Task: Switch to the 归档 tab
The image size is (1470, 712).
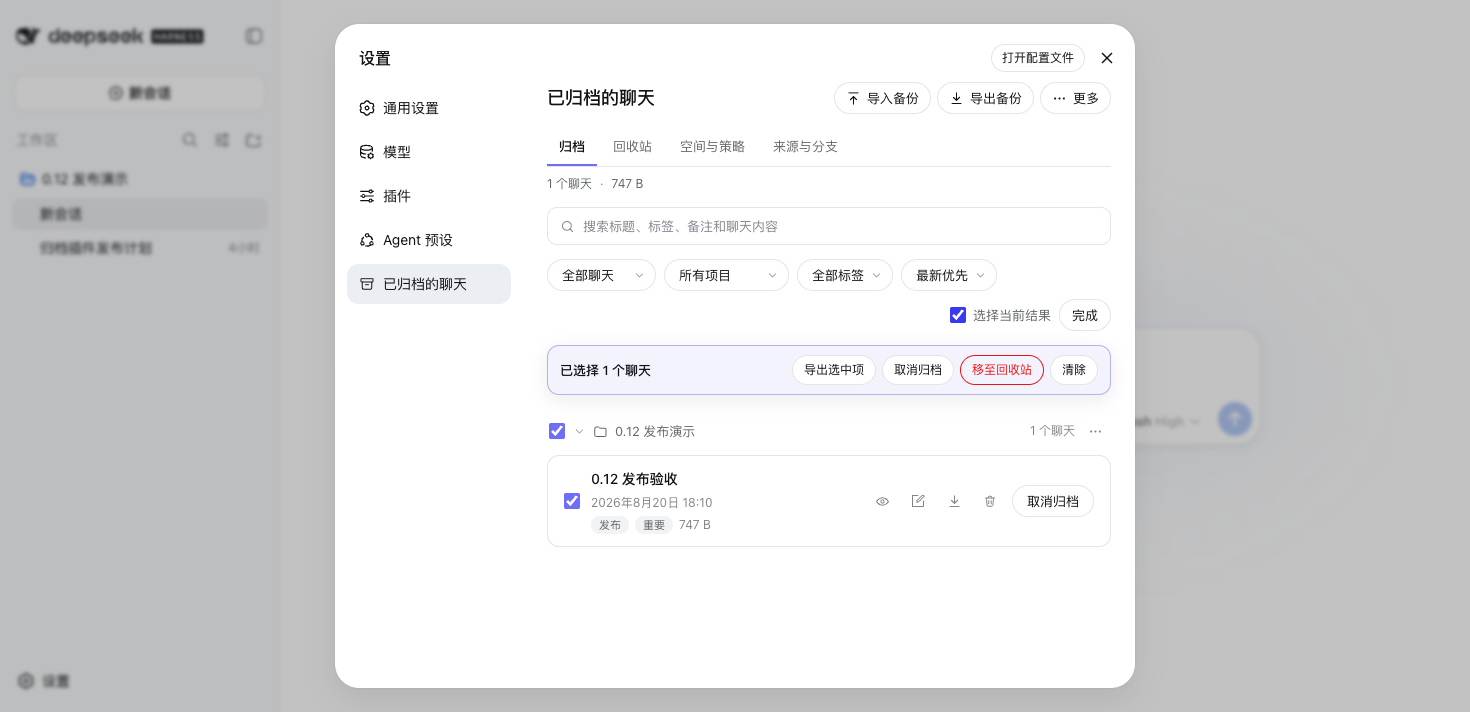Action: click(572, 147)
